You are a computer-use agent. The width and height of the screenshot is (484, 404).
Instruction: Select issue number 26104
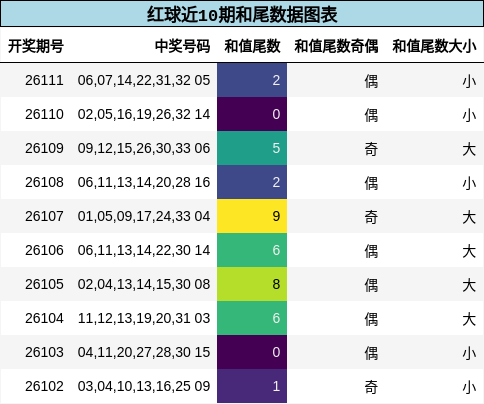tap(44, 318)
